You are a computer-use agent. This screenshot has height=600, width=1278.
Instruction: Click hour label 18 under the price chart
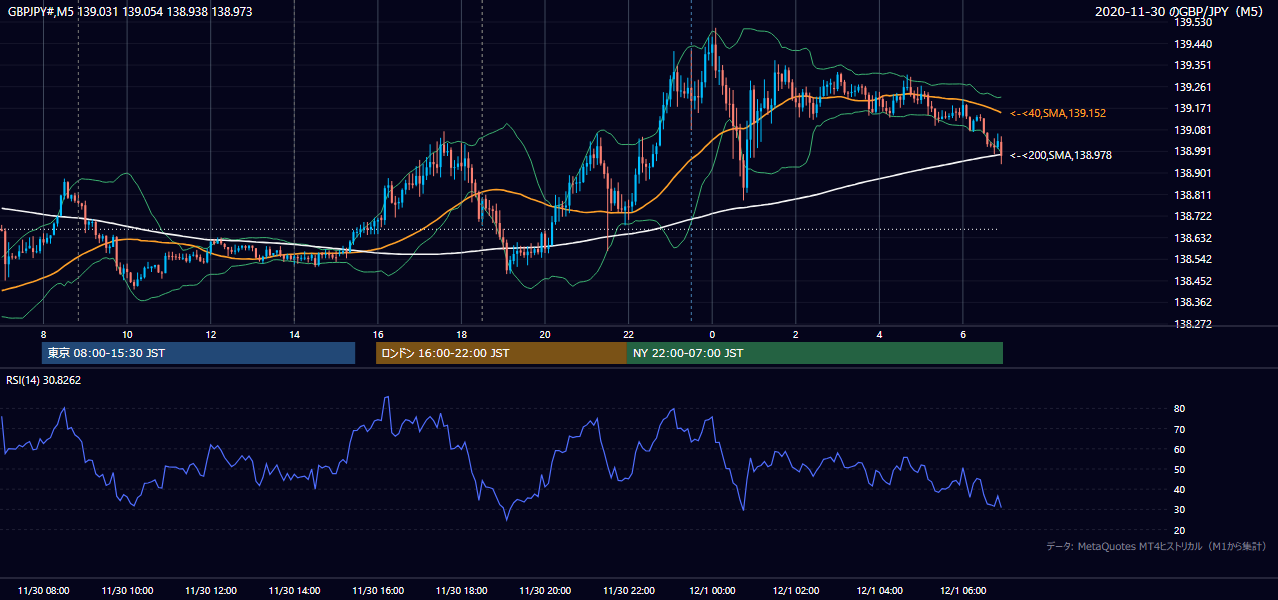click(x=462, y=334)
